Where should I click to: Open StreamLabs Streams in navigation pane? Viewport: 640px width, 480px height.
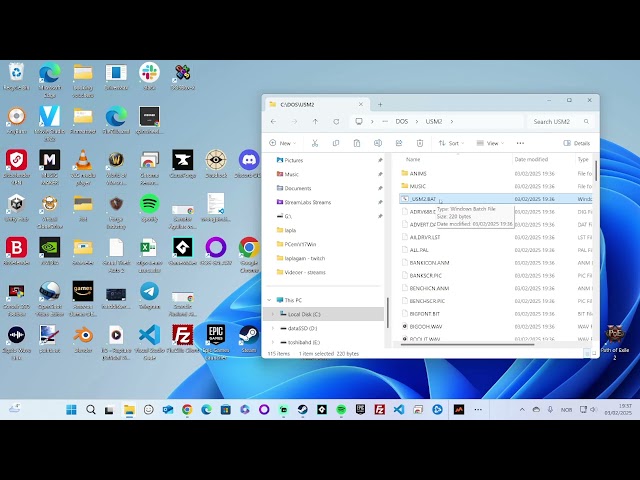[307, 202]
